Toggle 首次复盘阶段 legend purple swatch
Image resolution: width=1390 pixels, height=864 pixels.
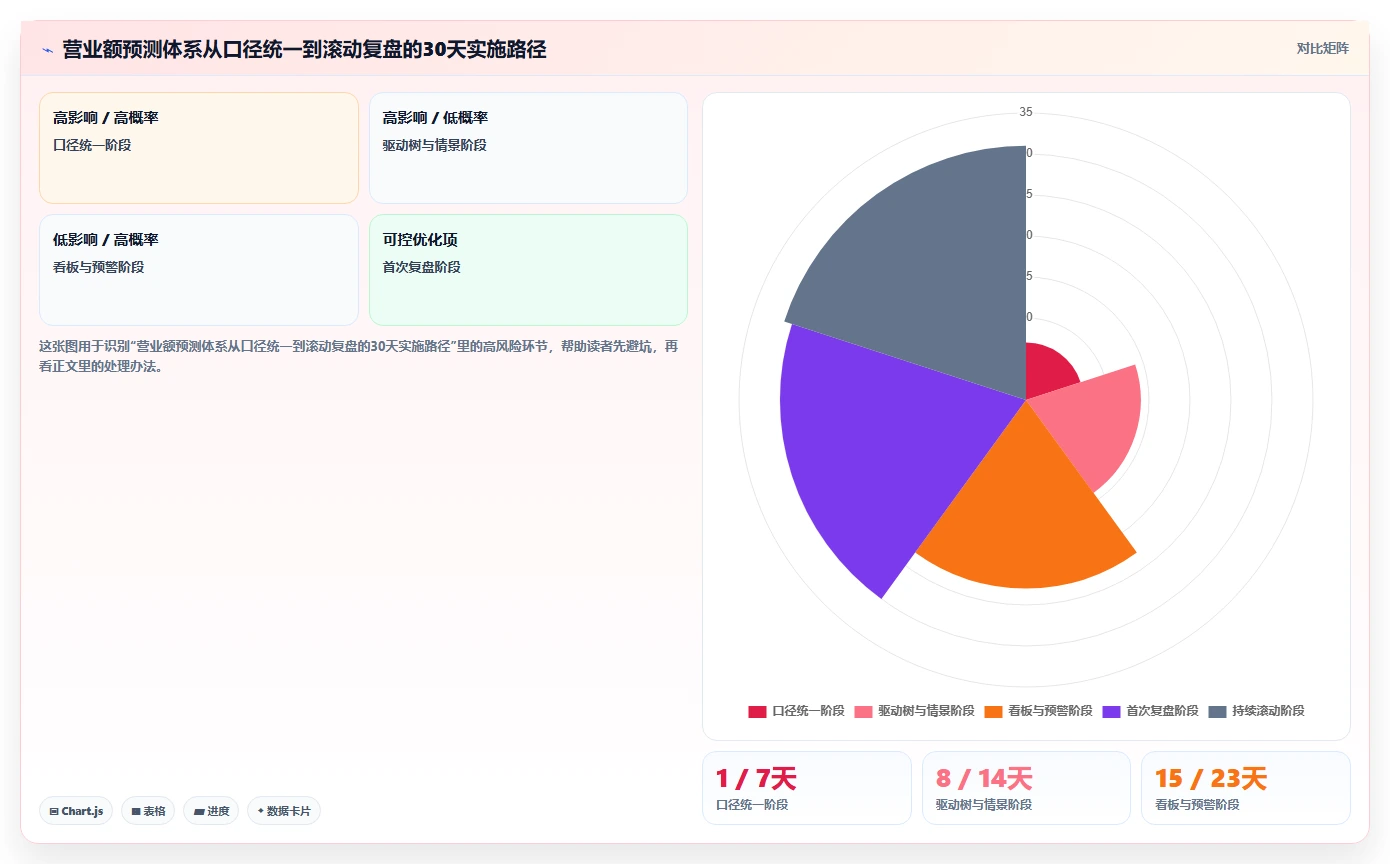pos(1111,711)
